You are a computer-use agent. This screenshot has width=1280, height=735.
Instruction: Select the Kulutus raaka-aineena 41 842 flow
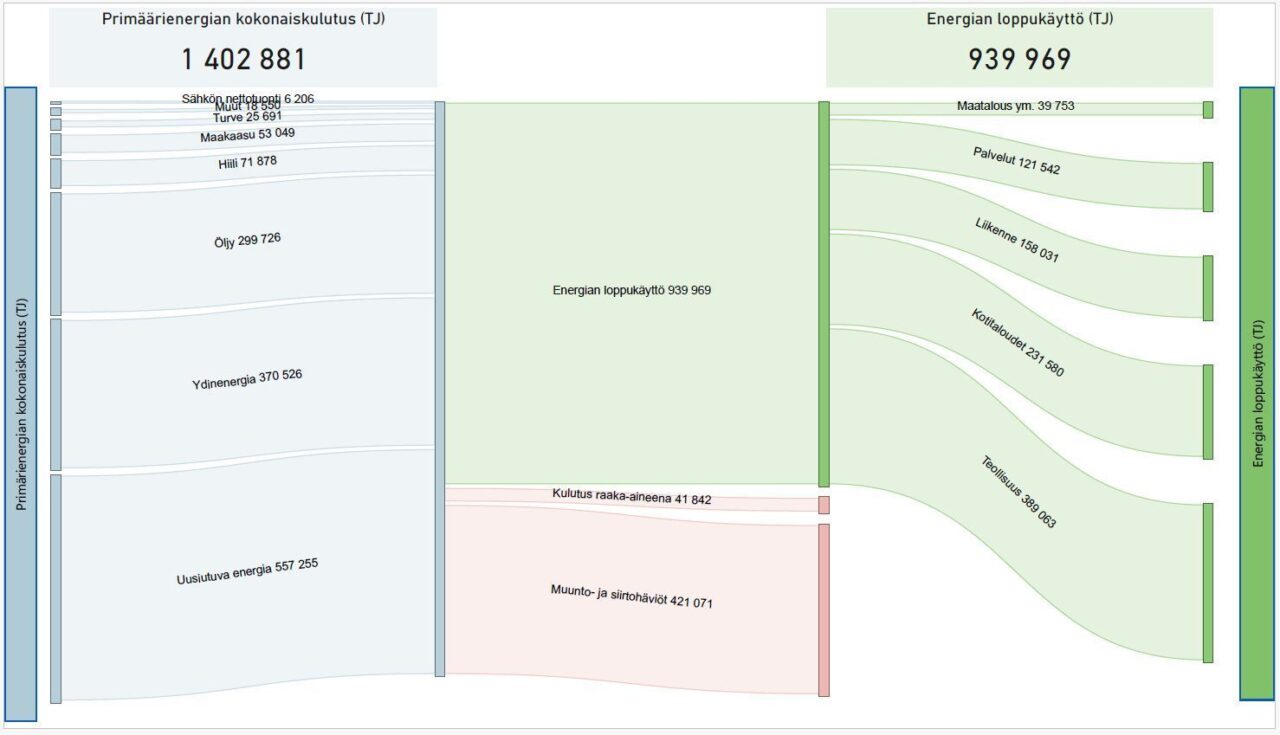631,498
